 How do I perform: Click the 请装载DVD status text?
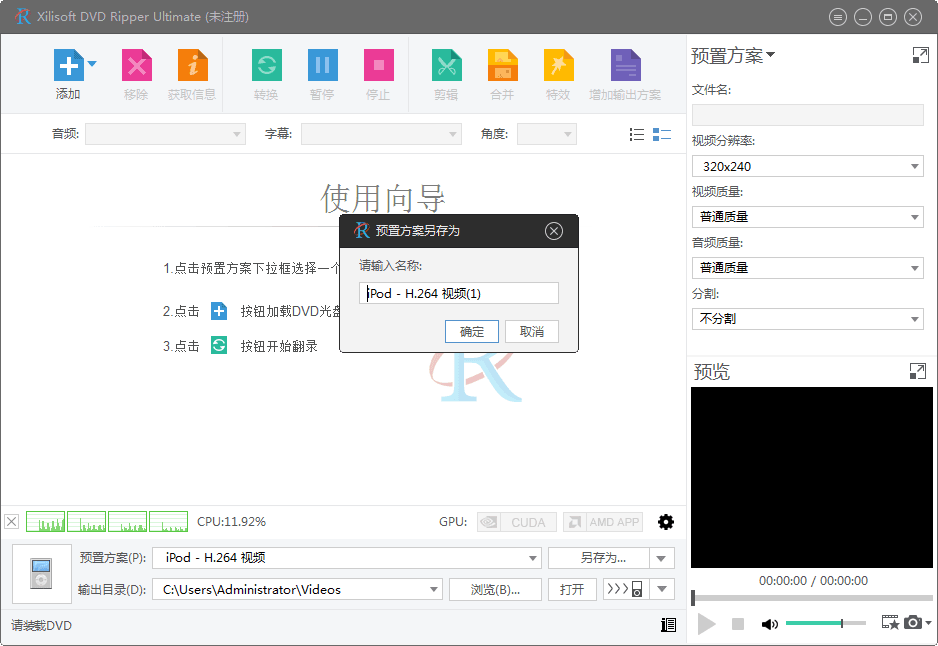coord(41,626)
